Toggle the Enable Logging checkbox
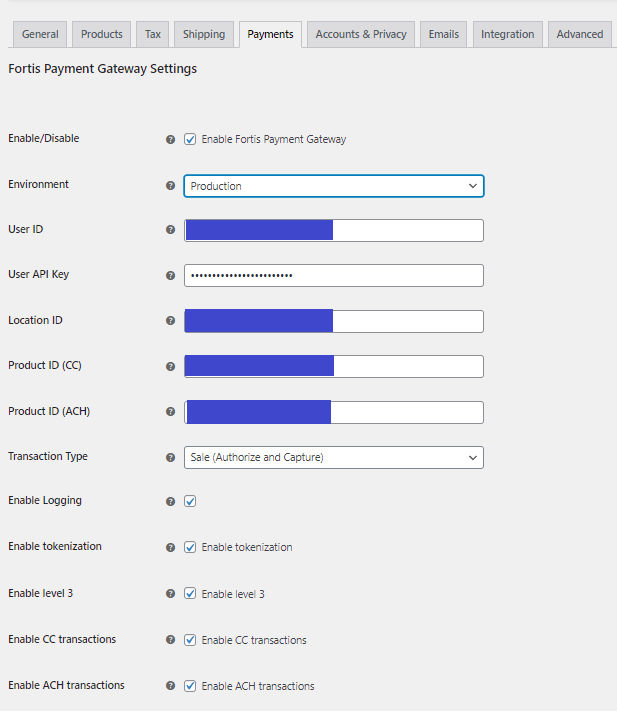This screenshot has width=617, height=712. coord(190,501)
